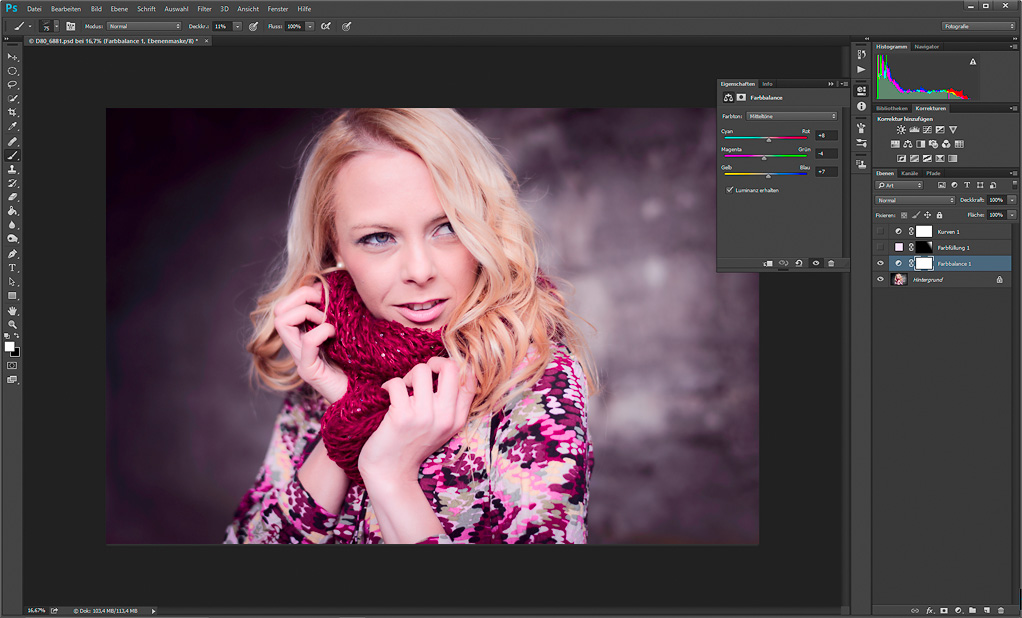This screenshot has height=618, width=1022.
Task: Select the Lasso tool
Action: (x=12, y=85)
